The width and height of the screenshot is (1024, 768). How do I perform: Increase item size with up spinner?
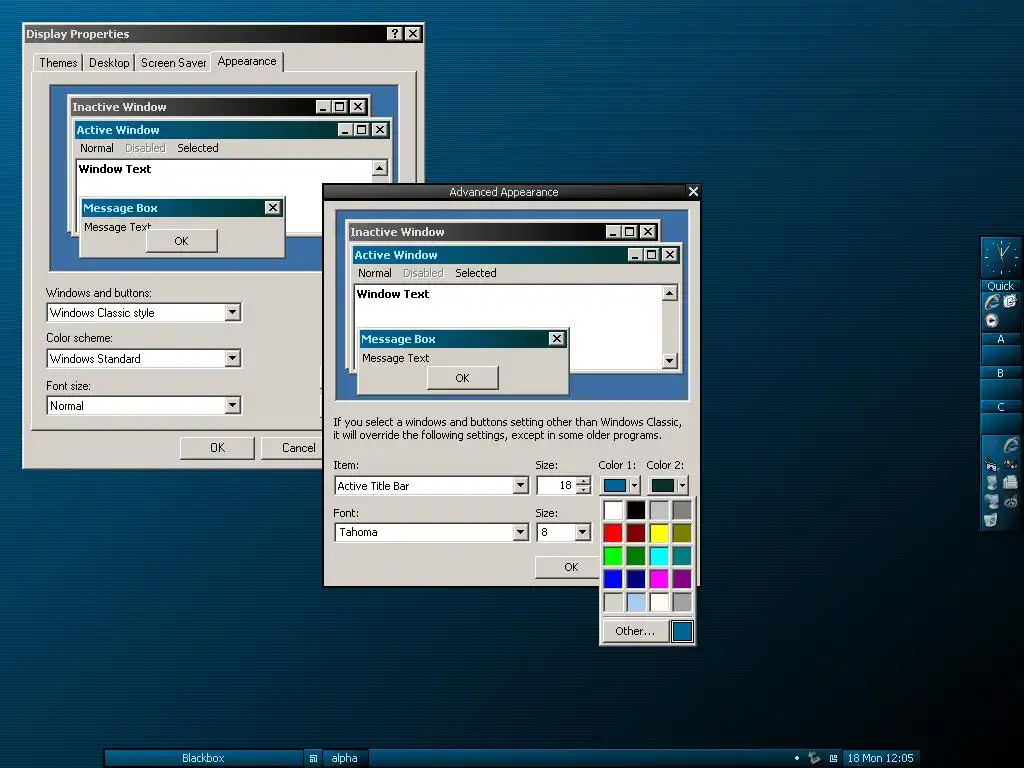click(584, 481)
